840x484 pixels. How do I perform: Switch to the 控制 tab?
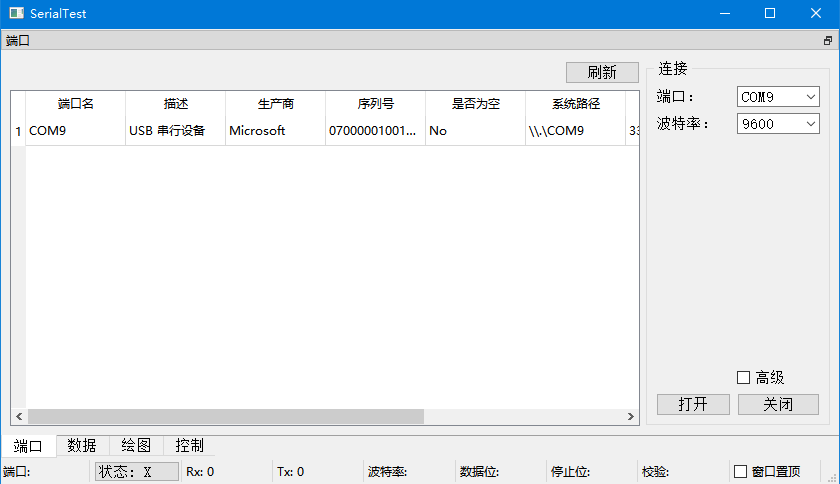[x=190, y=445]
